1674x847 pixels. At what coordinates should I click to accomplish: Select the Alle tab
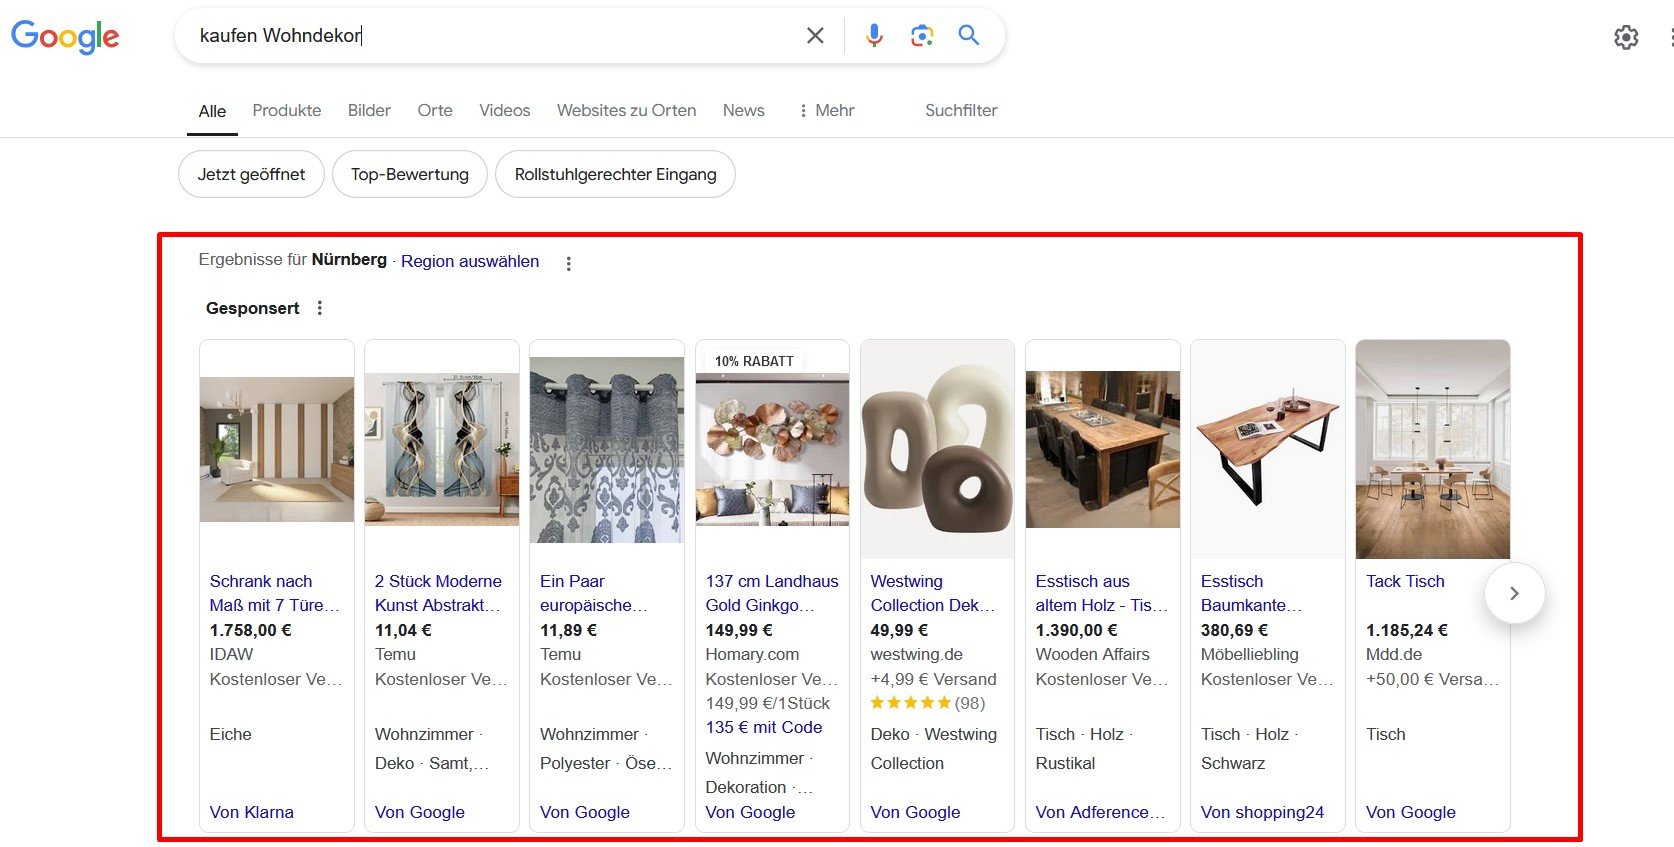[212, 111]
